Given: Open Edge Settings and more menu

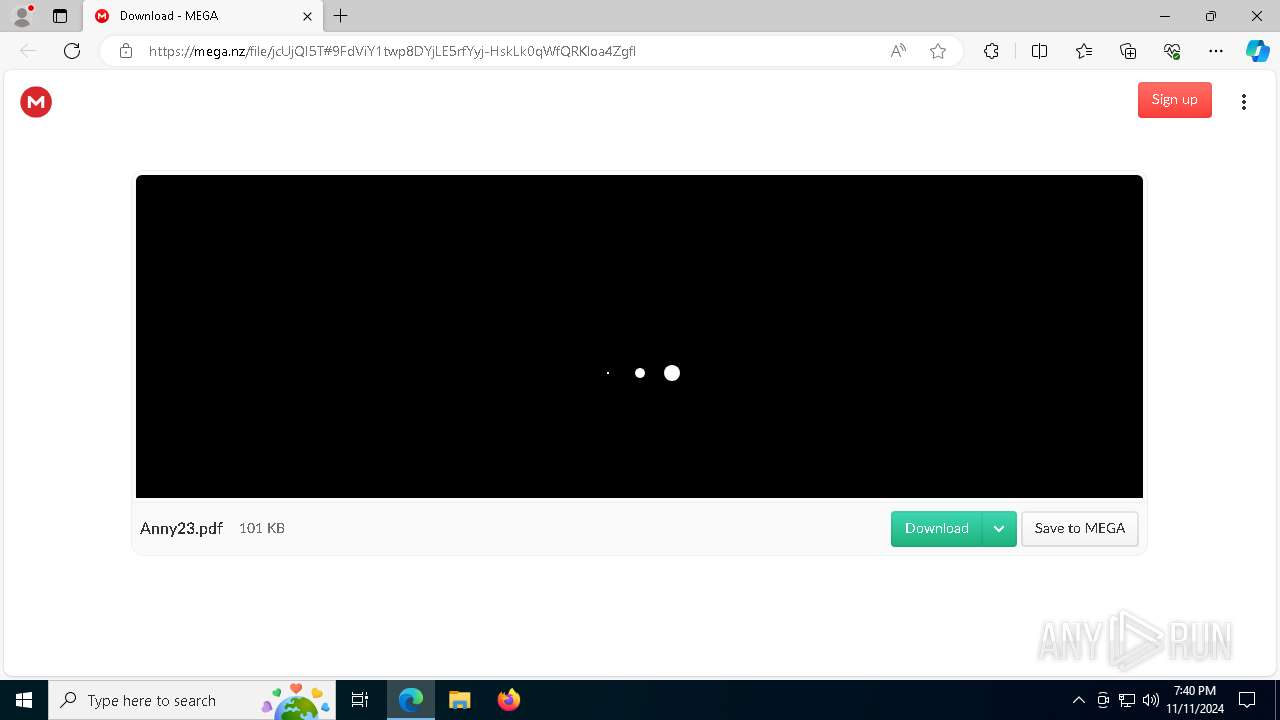Looking at the screenshot, I should [1216, 51].
